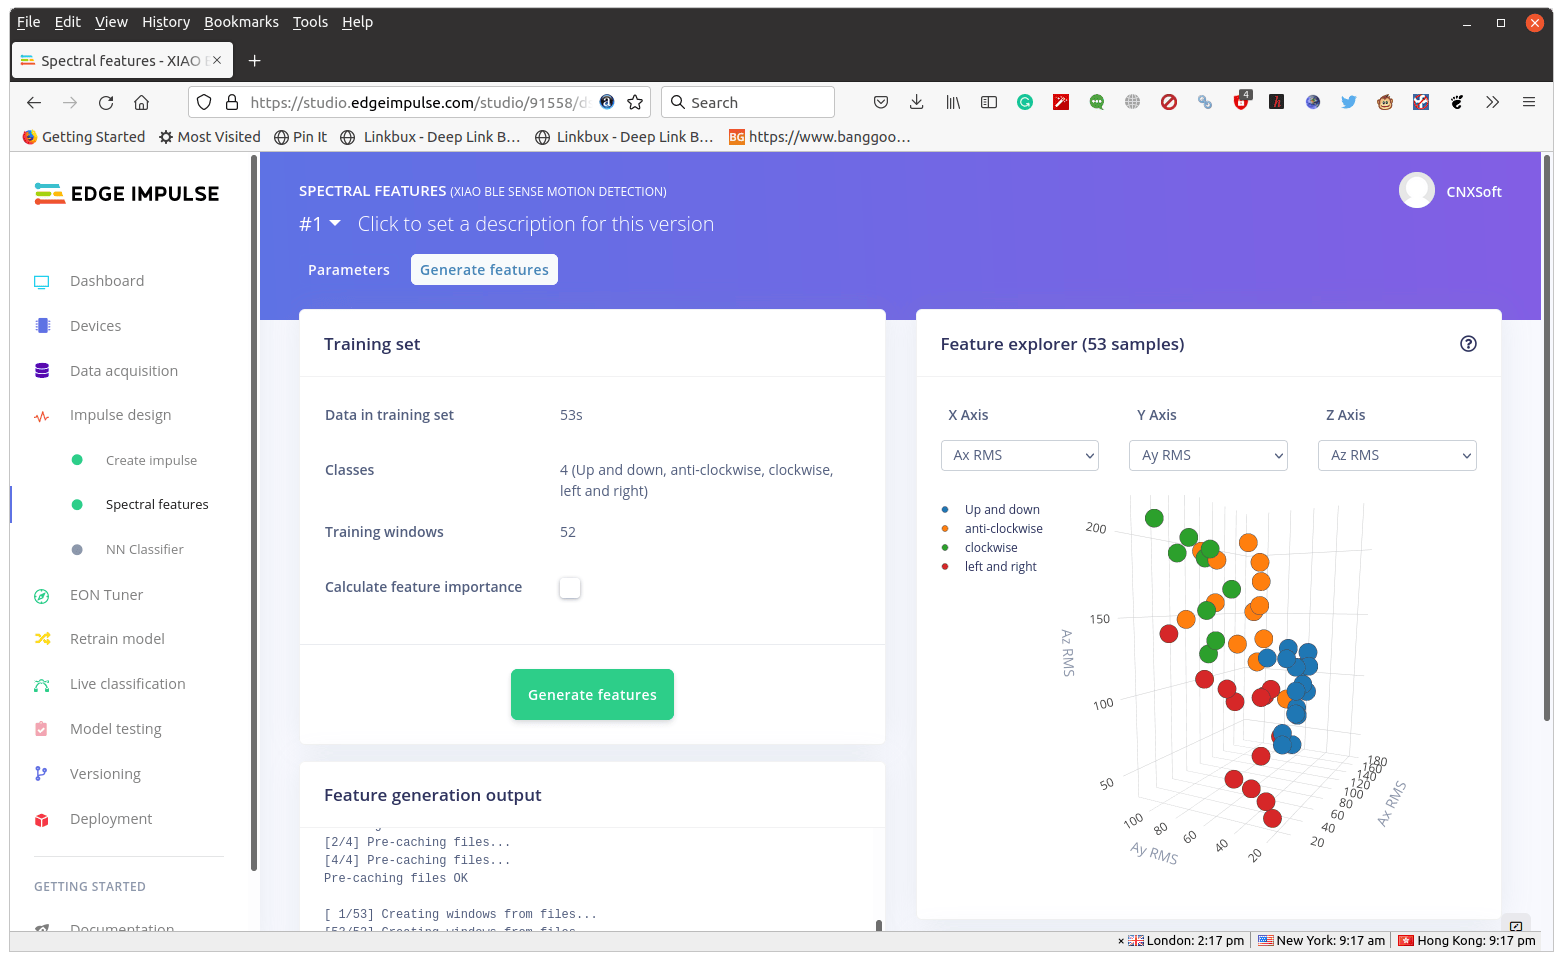Click the browser Search field
The height and width of the screenshot is (961, 1563).
(x=748, y=102)
